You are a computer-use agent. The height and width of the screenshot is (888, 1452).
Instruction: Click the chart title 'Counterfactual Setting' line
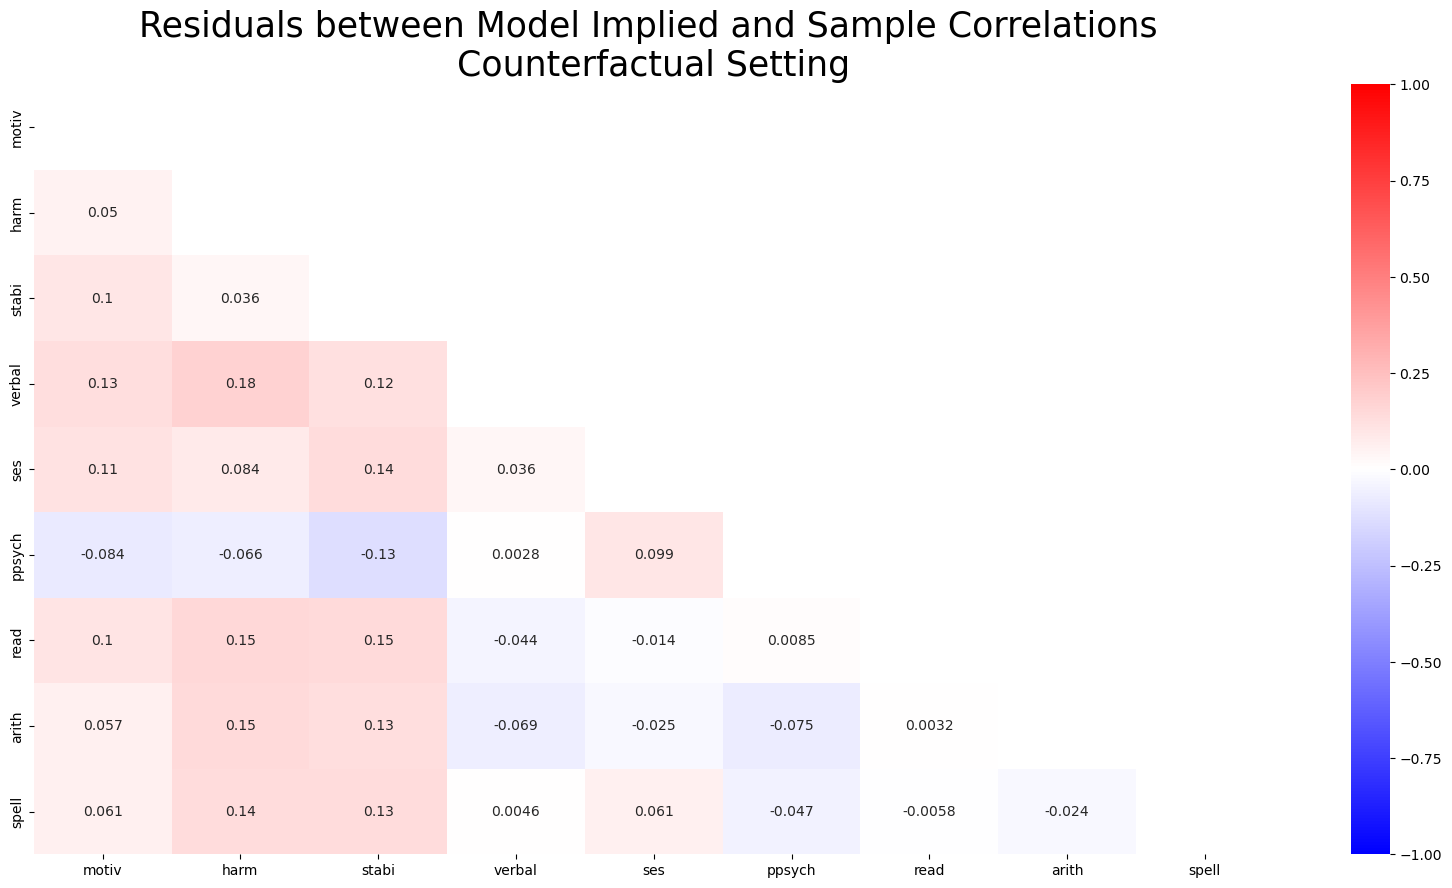(x=653, y=65)
